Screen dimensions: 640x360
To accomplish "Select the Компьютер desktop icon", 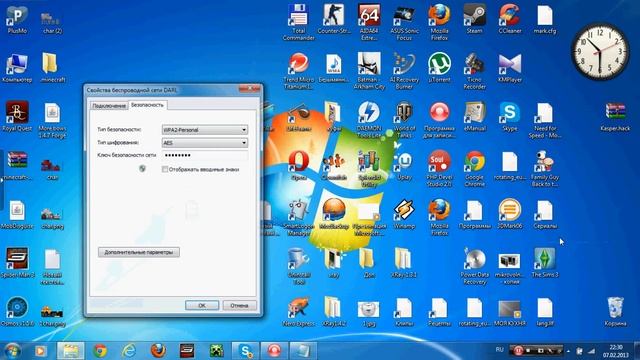I will [17, 68].
